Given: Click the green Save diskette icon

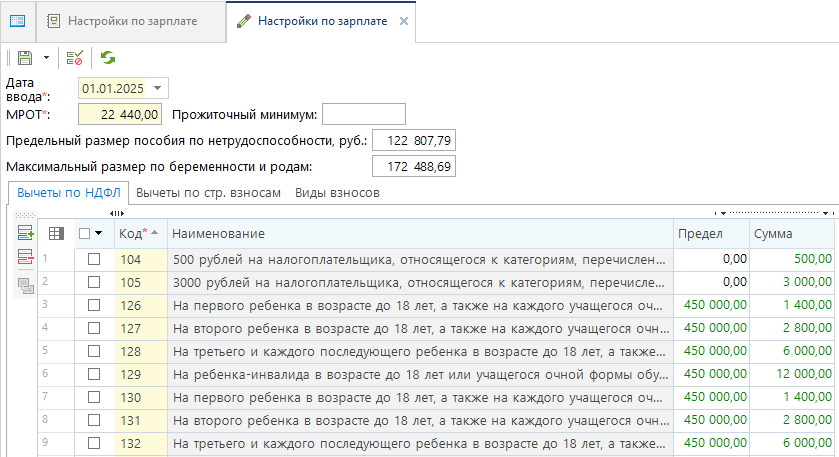Looking at the screenshot, I should (24, 58).
